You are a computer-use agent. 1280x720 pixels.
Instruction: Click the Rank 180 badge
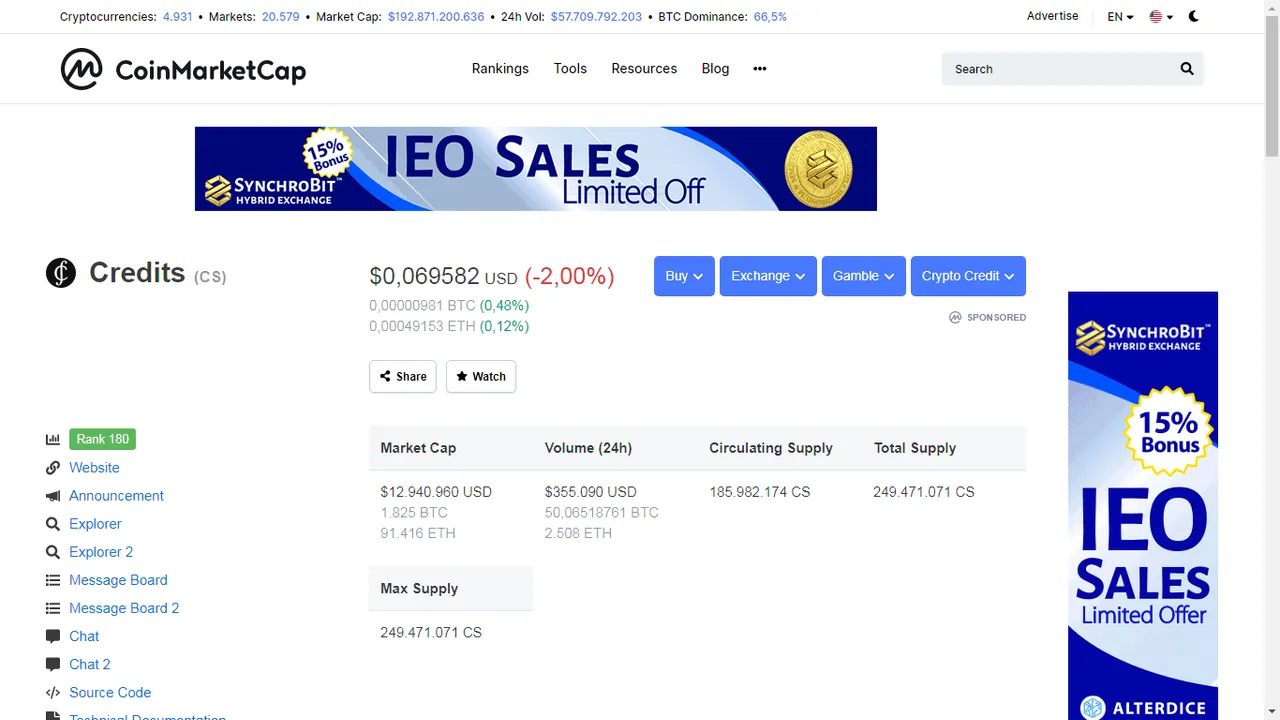coord(103,439)
